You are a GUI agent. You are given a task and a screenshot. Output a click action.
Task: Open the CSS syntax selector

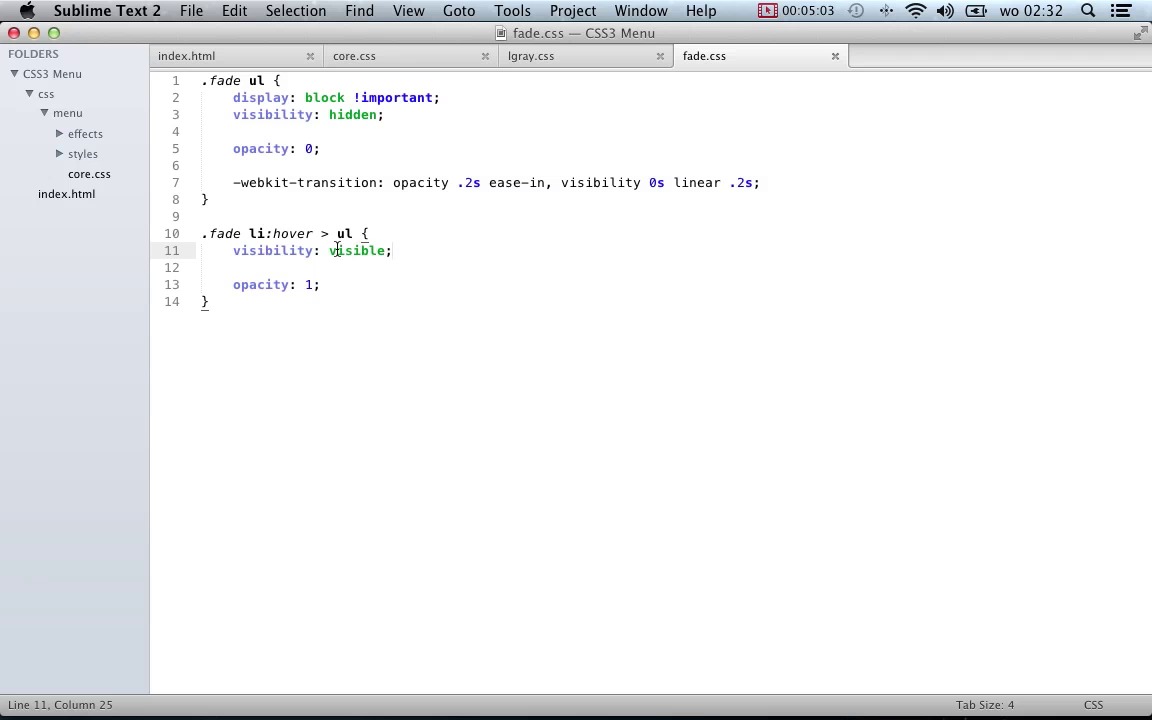[1093, 705]
